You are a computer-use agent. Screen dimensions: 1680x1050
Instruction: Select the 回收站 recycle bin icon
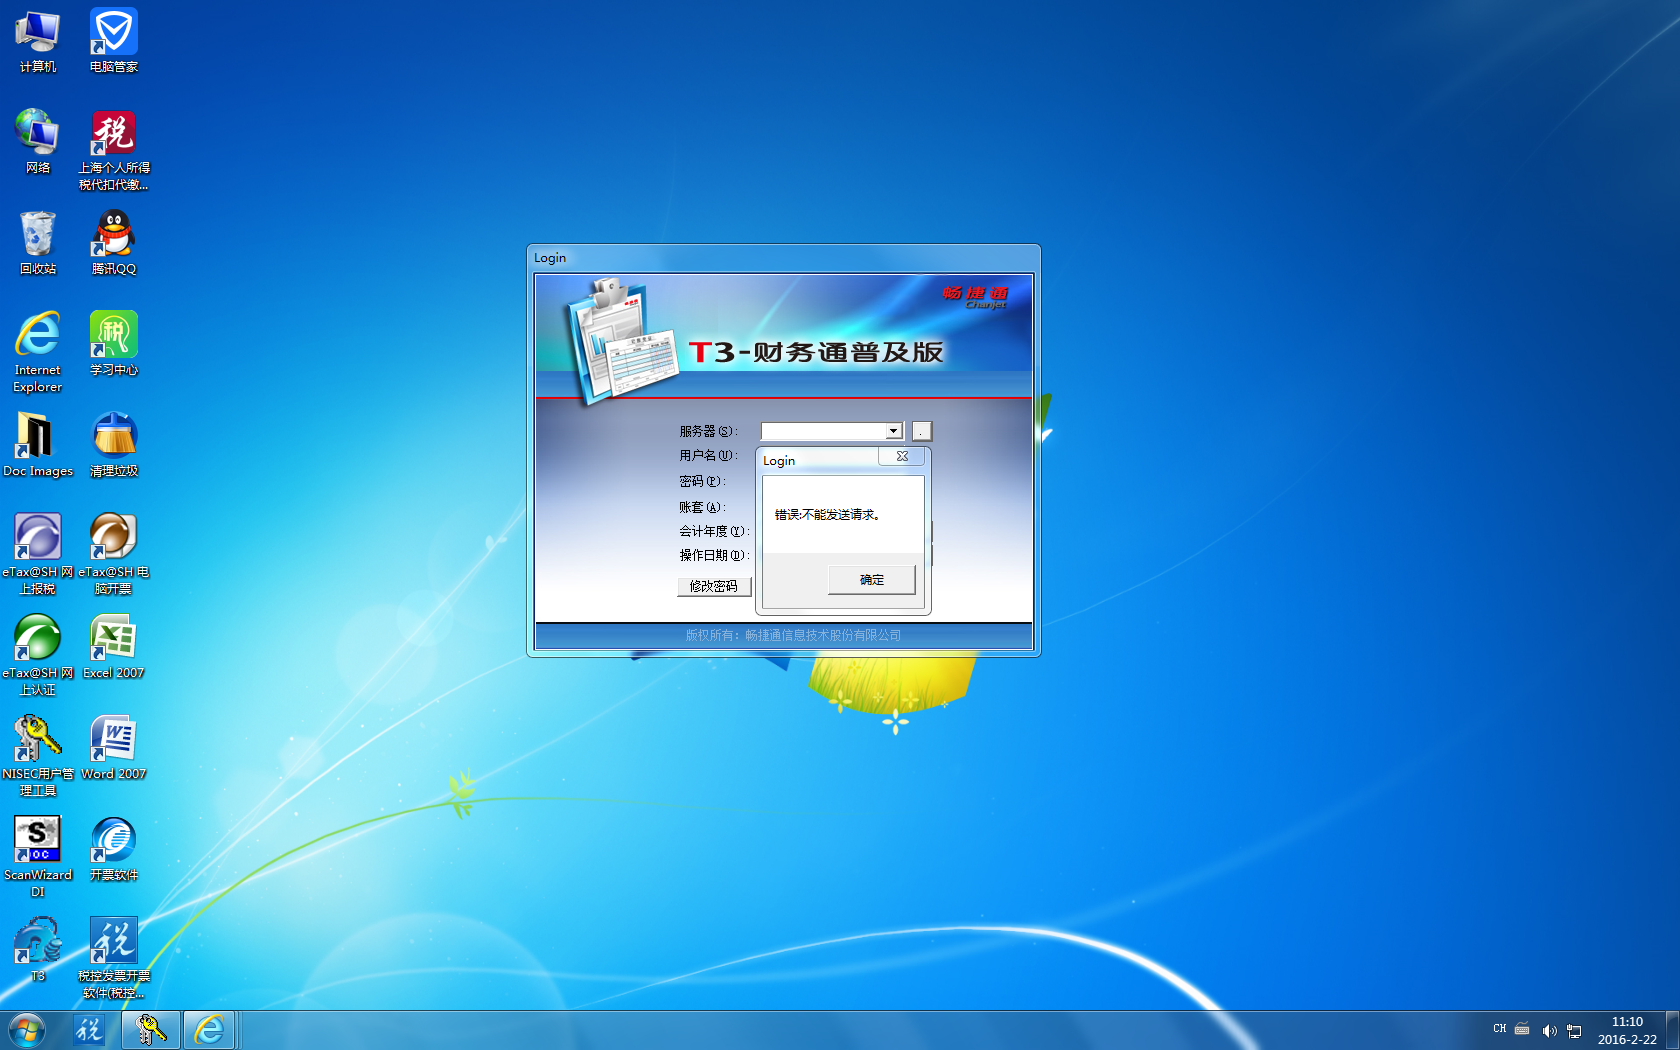point(38,242)
